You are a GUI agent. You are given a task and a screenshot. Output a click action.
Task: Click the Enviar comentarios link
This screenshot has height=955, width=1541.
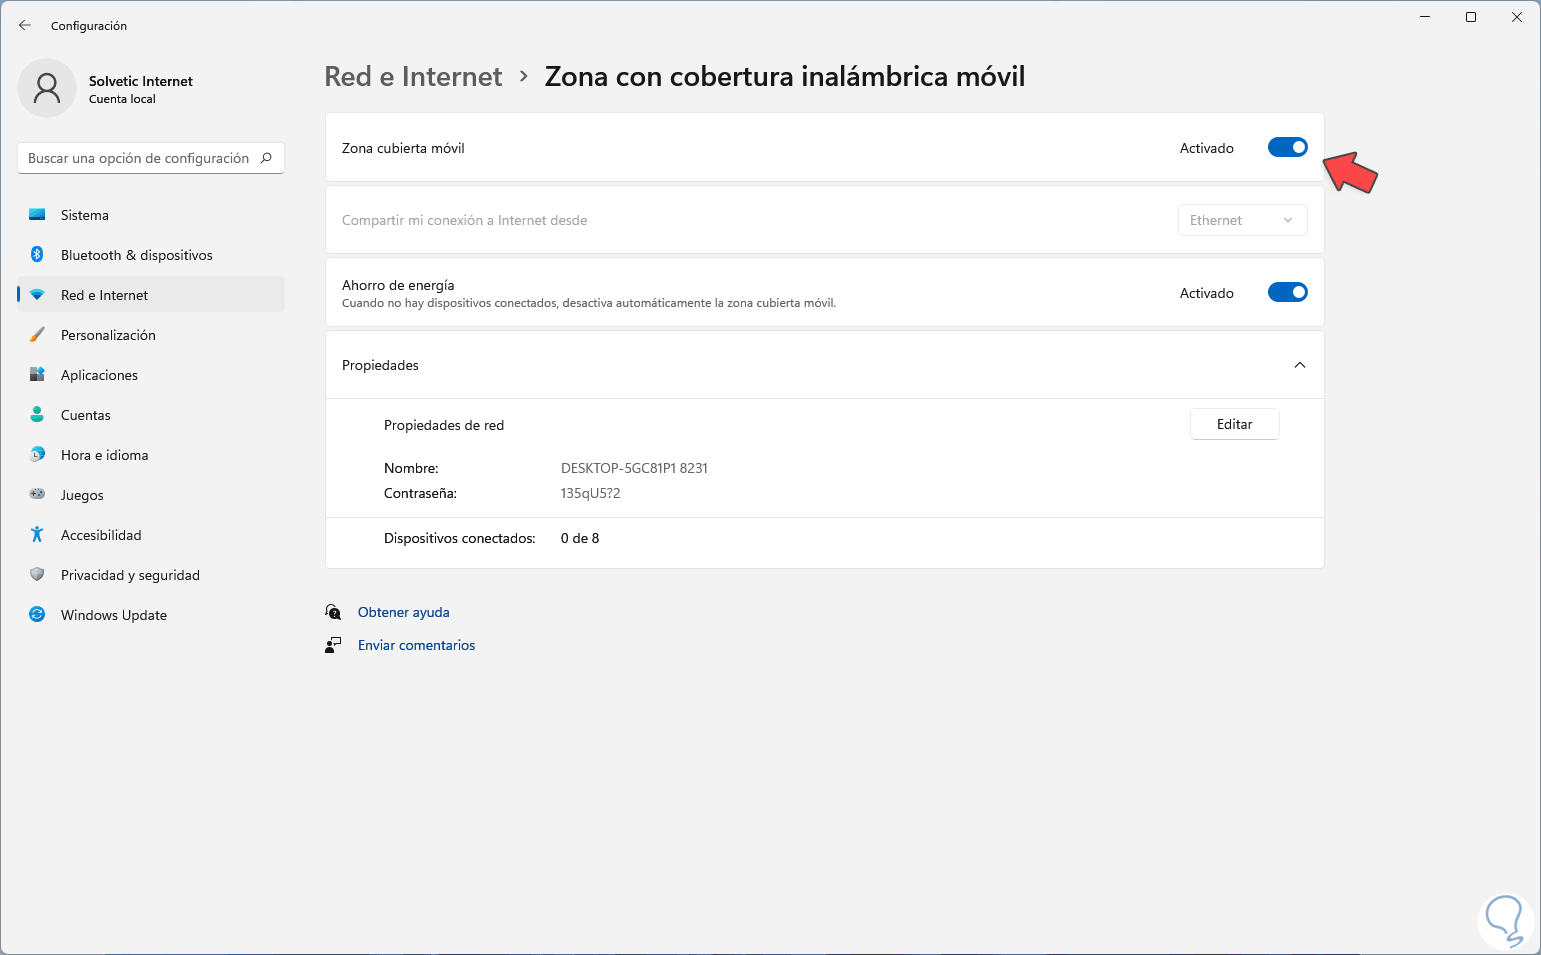coord(416,645)
